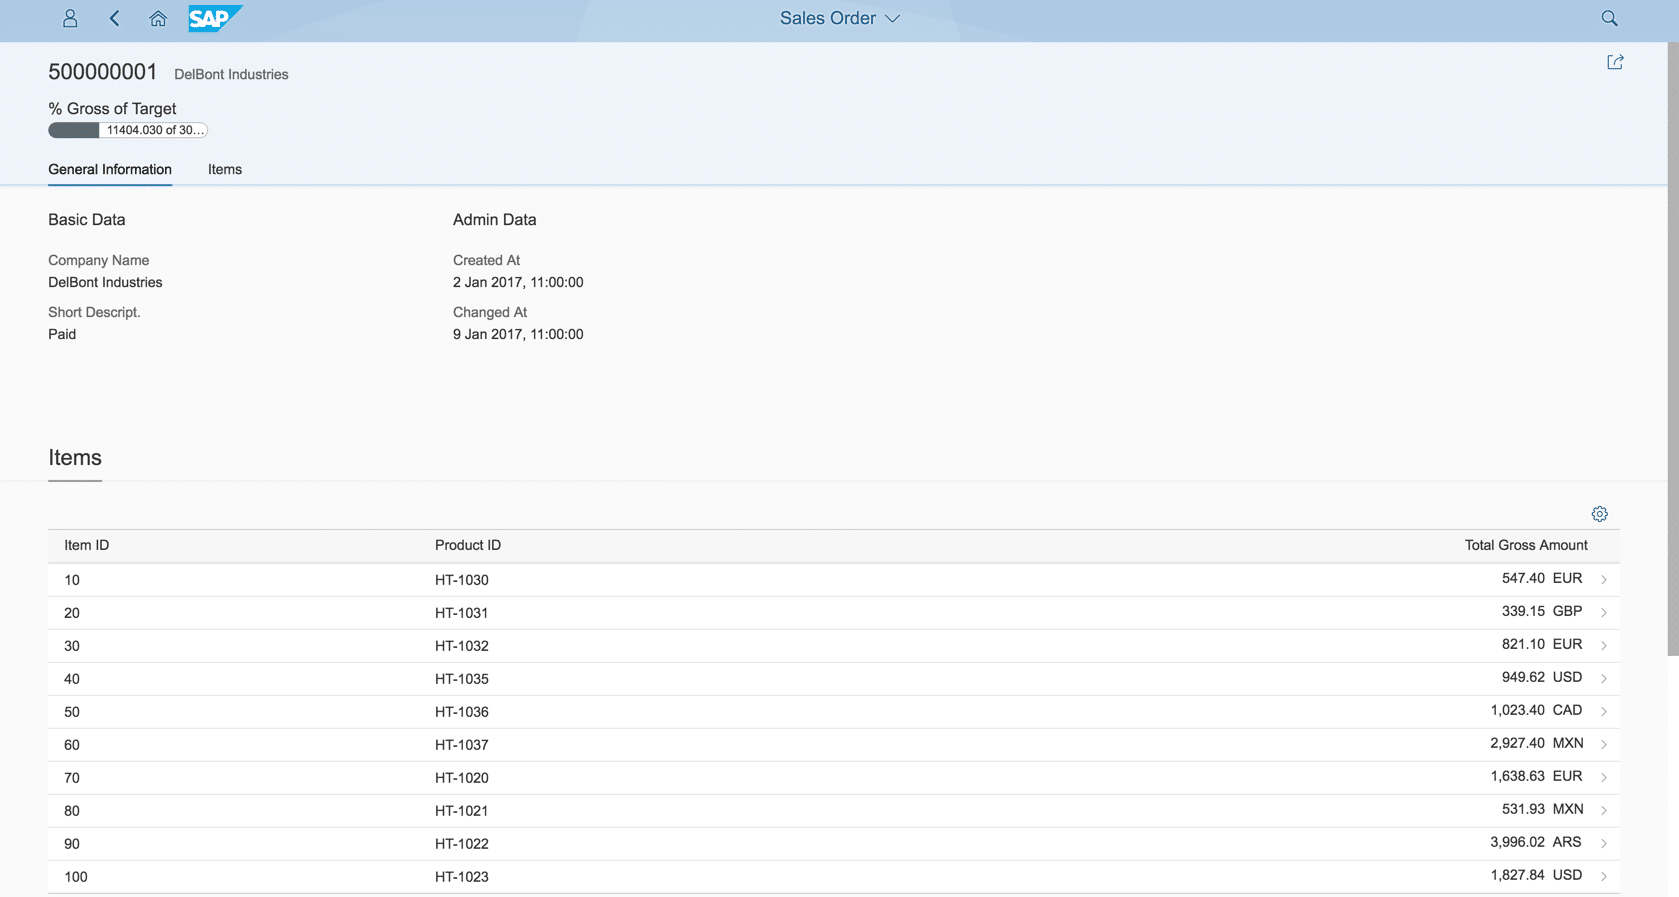
Task: Open the user profile icon
Action: click(x=70, y=18)
